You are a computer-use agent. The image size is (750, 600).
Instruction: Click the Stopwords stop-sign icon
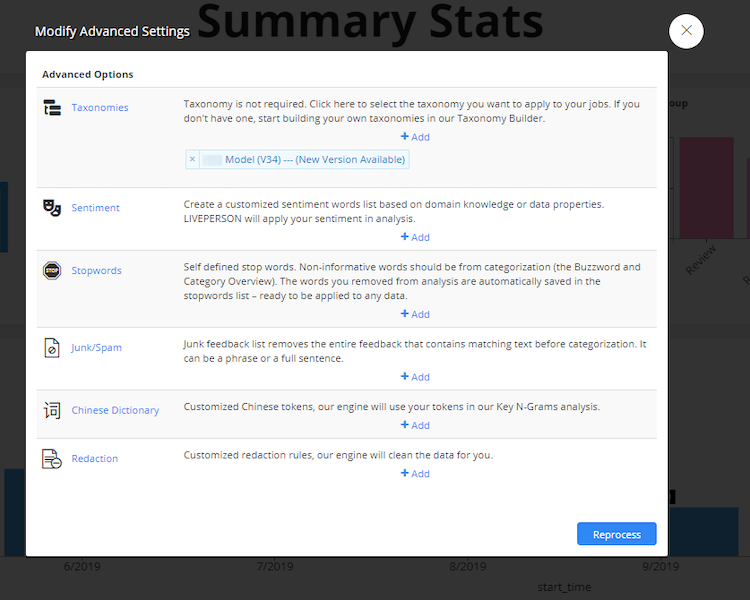pos(52,271)
